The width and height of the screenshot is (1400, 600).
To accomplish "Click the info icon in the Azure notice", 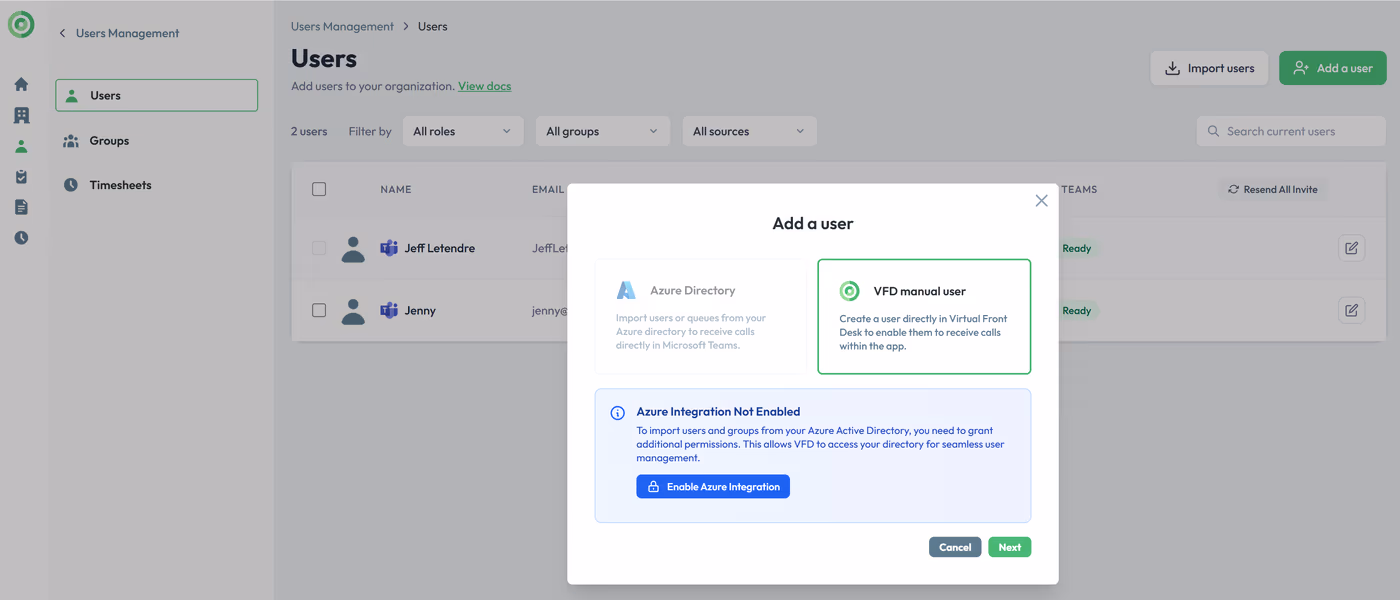I will click(618, 412).
